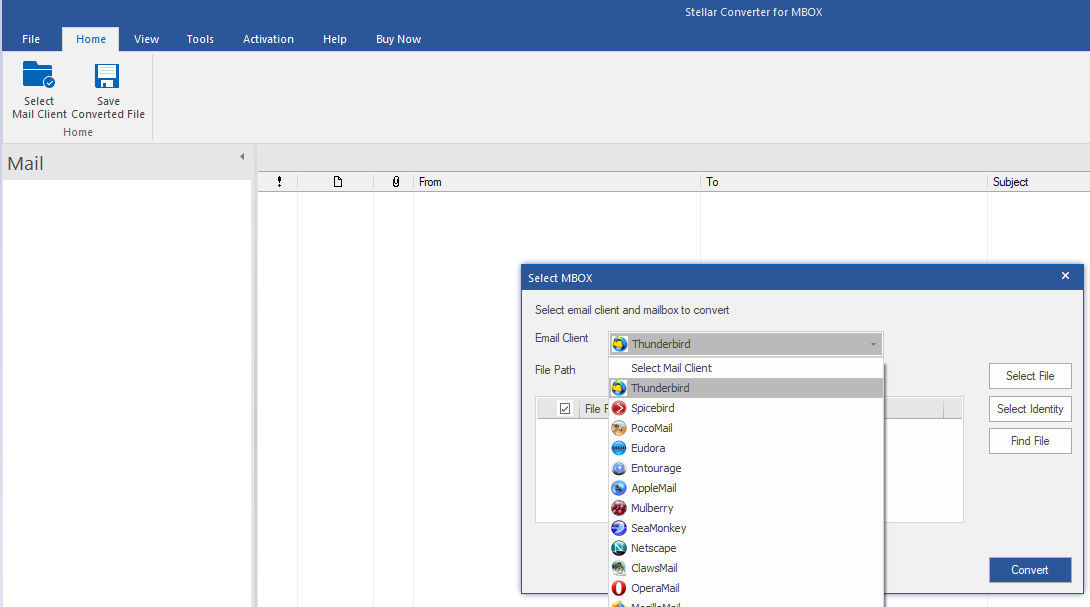The image size is (1090, 607).
Task: Click the Find File button
Action: coord(1030,441)
